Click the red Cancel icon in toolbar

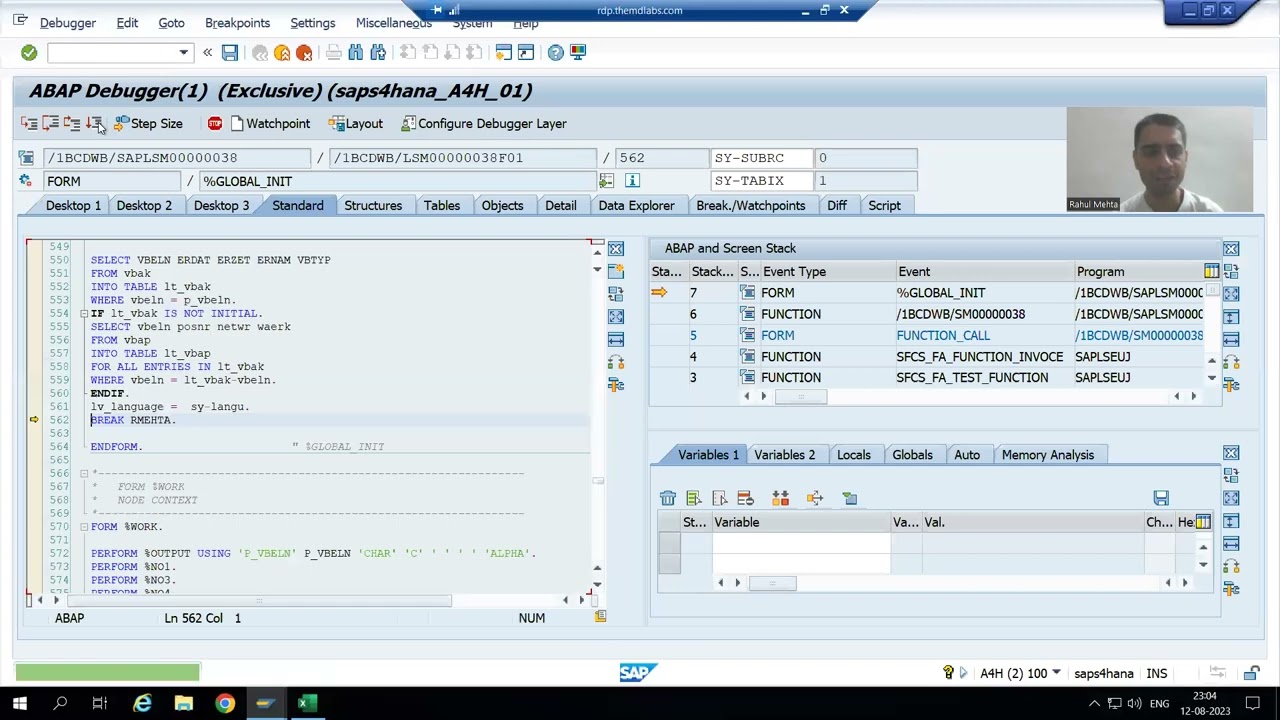304,52
